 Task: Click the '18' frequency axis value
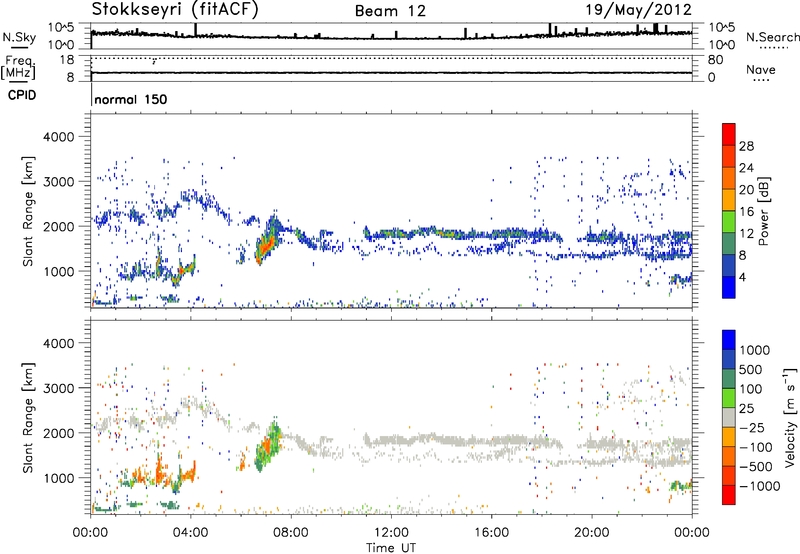[67, 60]
